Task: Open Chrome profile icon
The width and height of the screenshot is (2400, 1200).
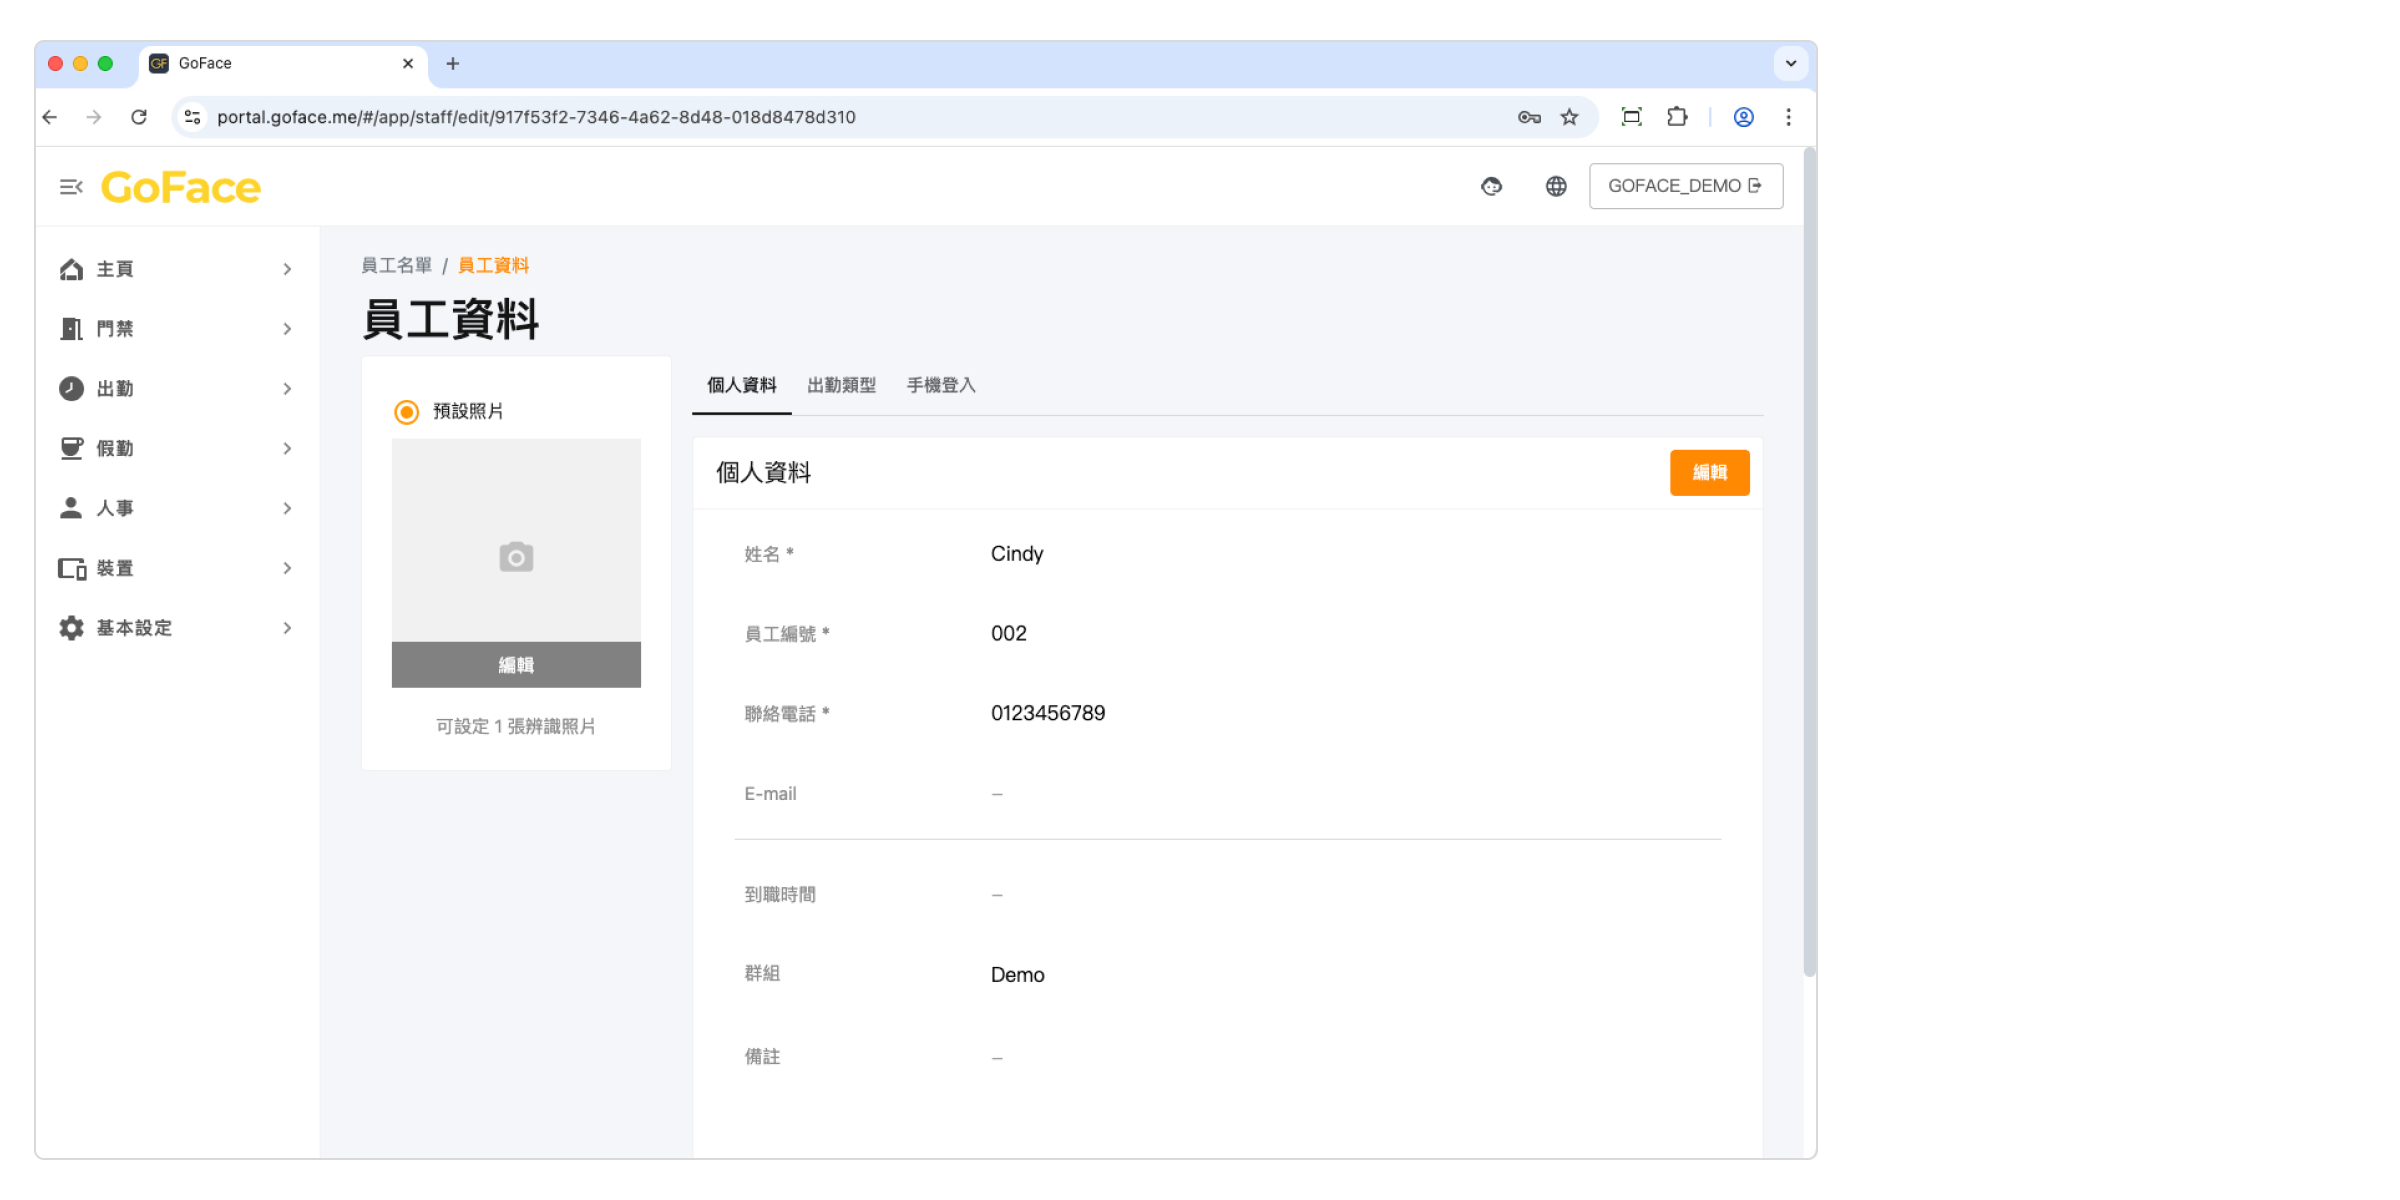Action: (1743, 117)
